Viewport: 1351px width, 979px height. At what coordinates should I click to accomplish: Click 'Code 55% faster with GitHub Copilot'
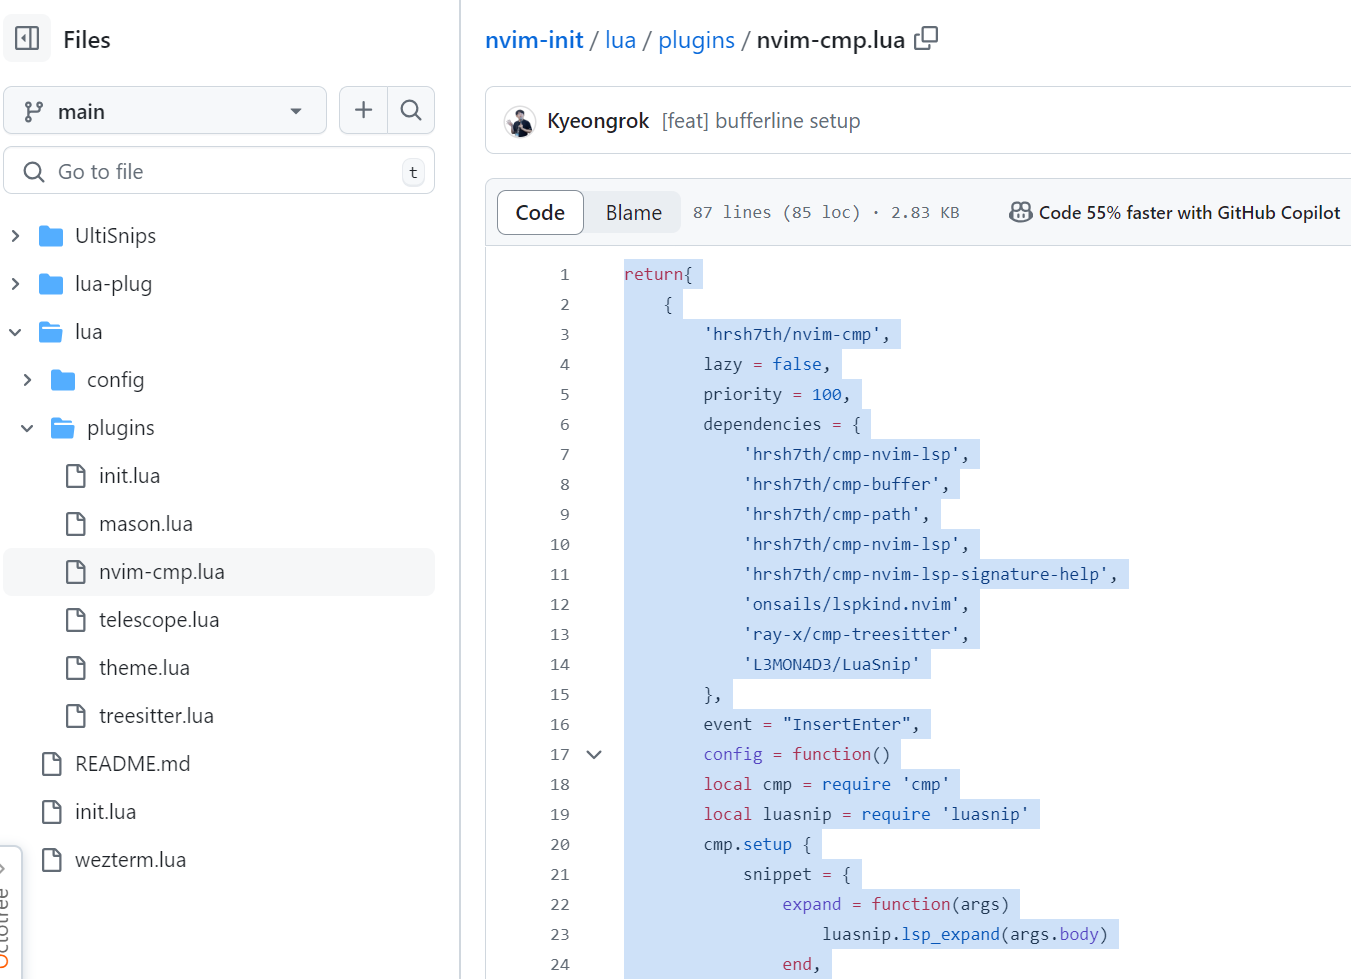tap(1189, 212)
